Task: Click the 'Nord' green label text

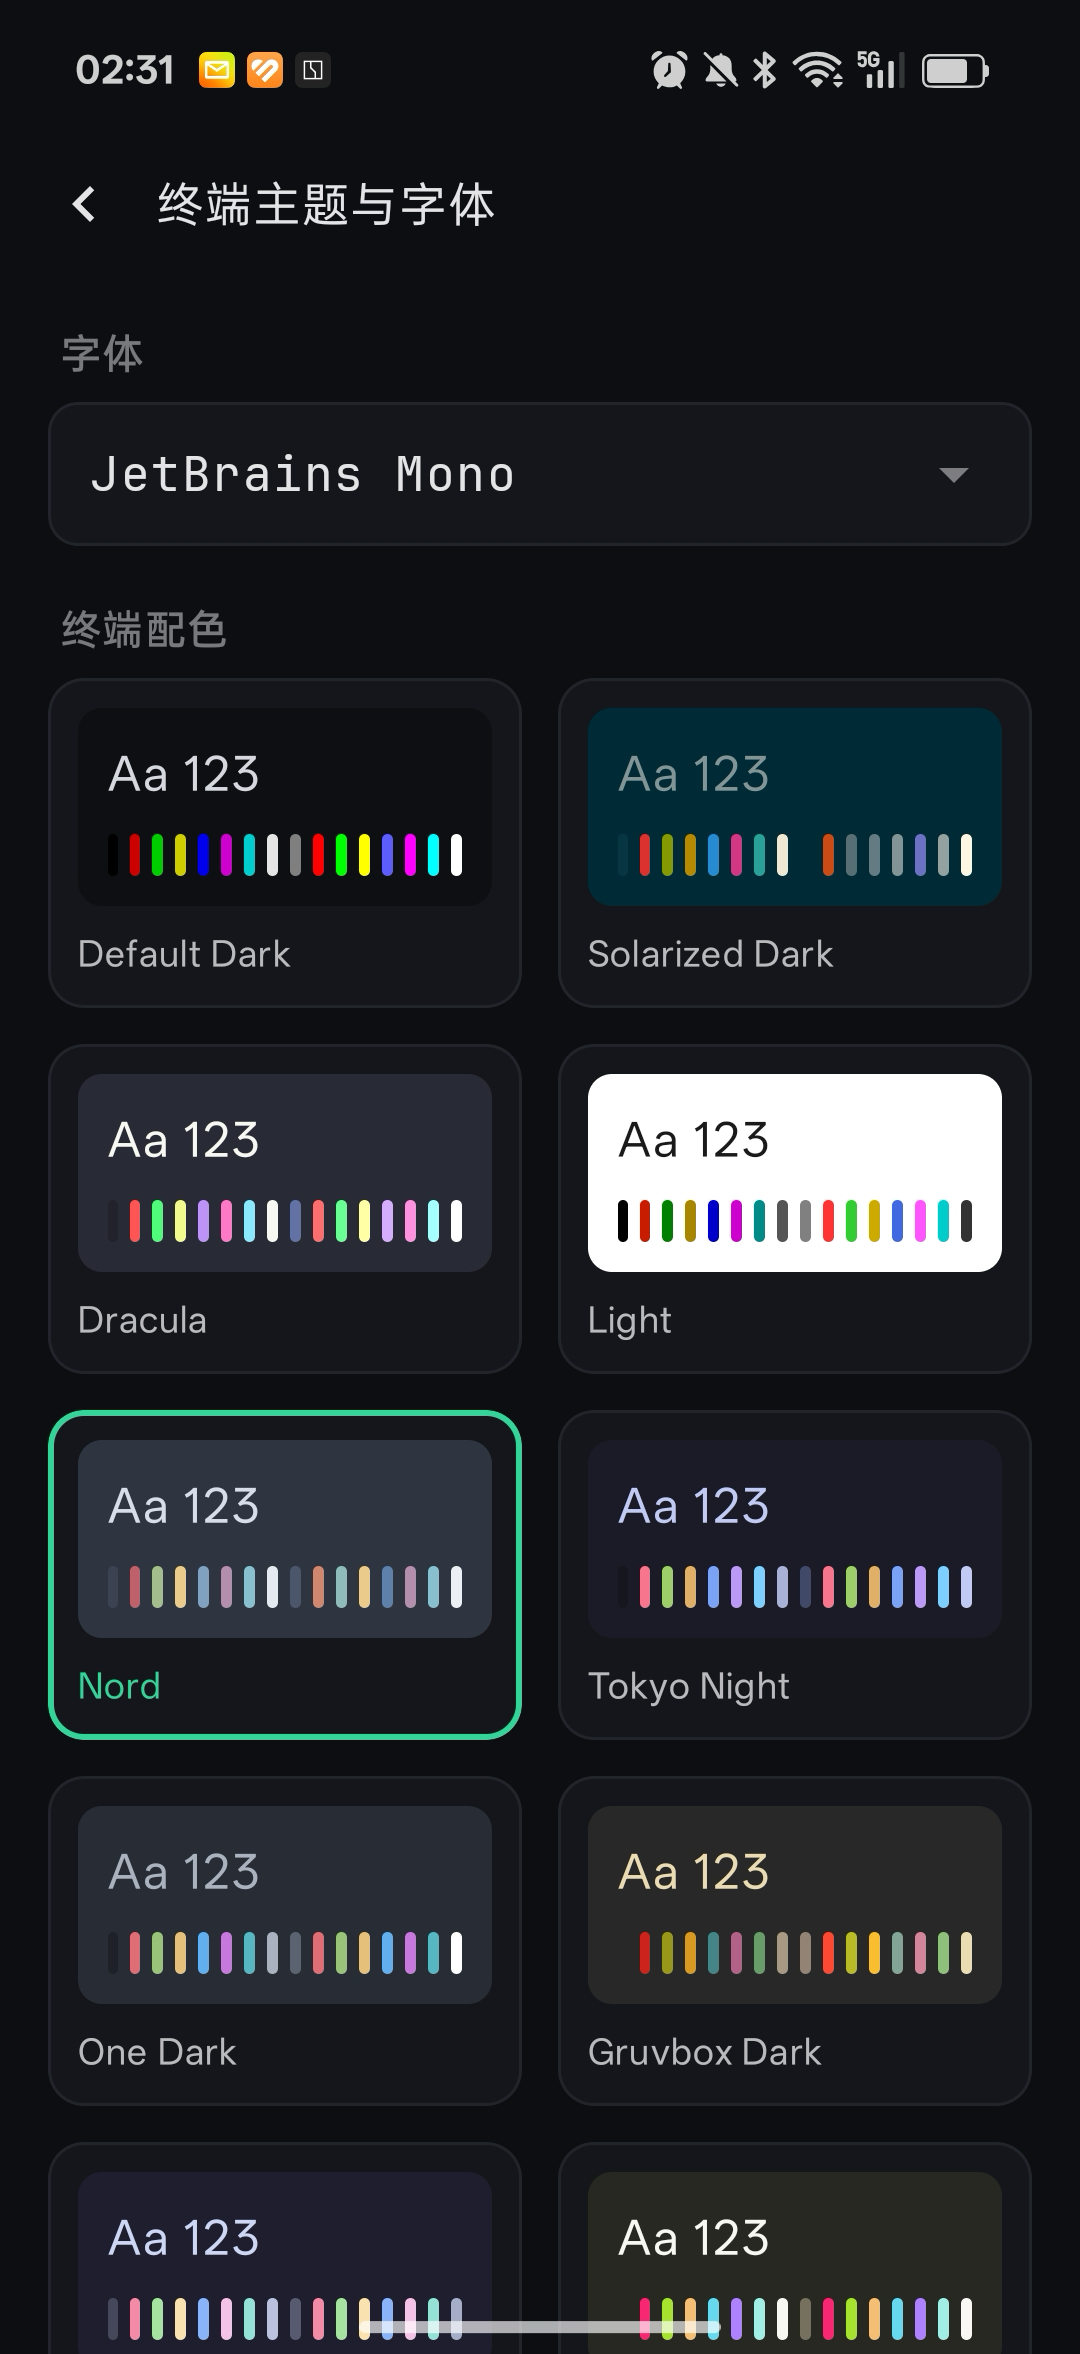Action: [119, 1686]
